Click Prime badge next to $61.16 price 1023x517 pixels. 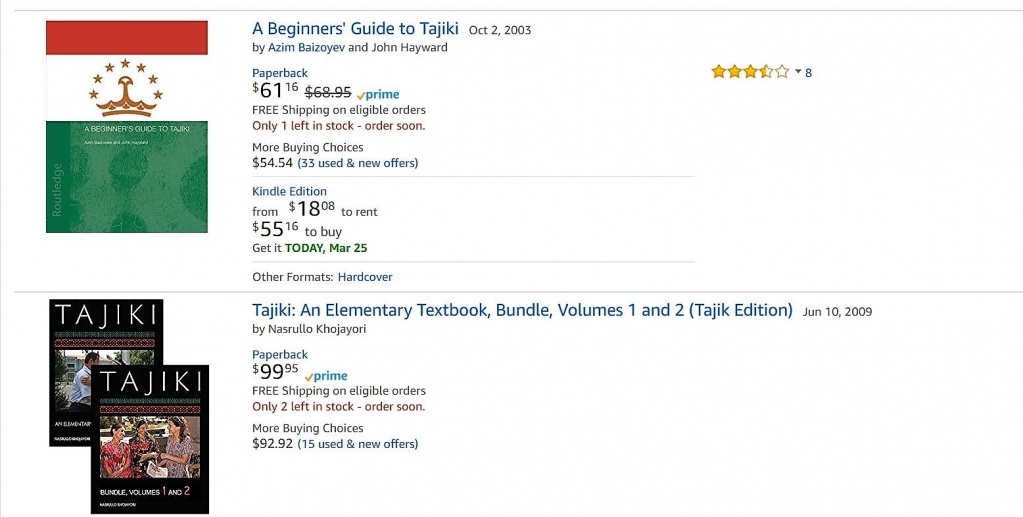(x=379, y=95)
